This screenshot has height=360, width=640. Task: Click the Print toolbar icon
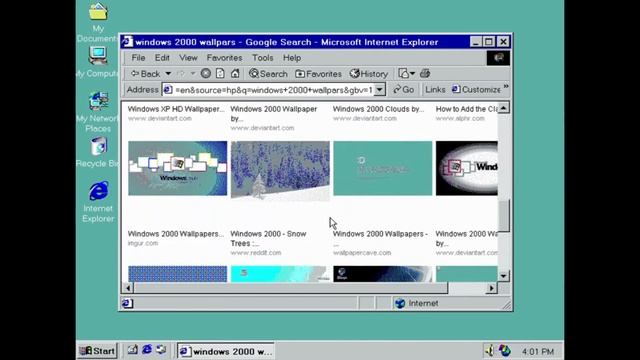click(x=425, y=73)
